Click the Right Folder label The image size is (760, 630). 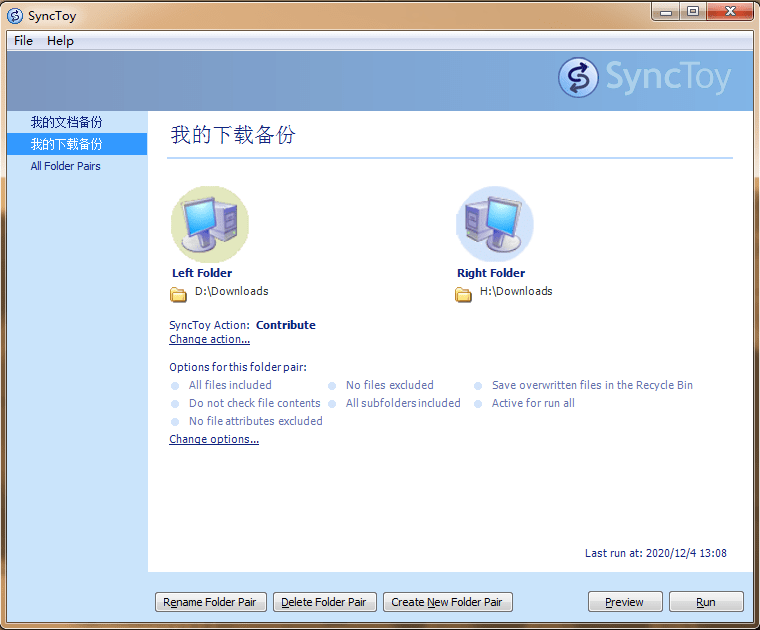491,273
